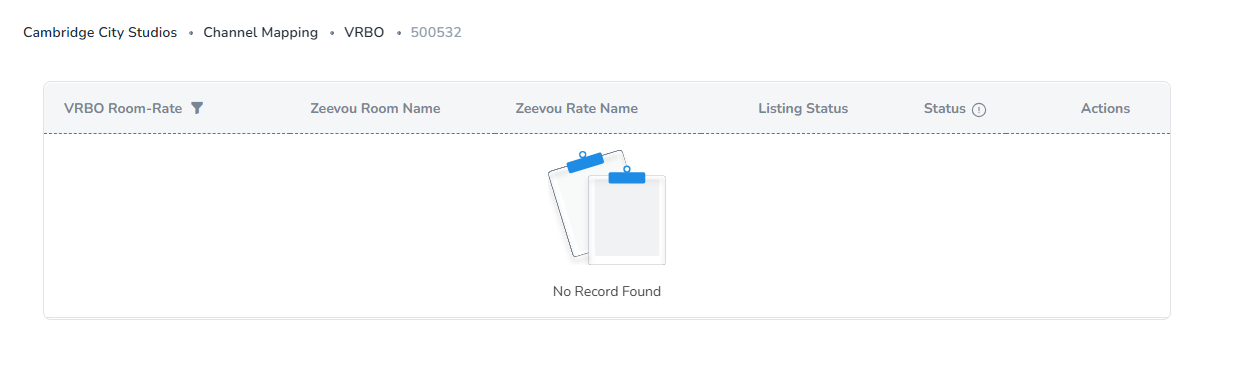Click the dot separator after Cambridge City Studios

(x=191, y=34)
